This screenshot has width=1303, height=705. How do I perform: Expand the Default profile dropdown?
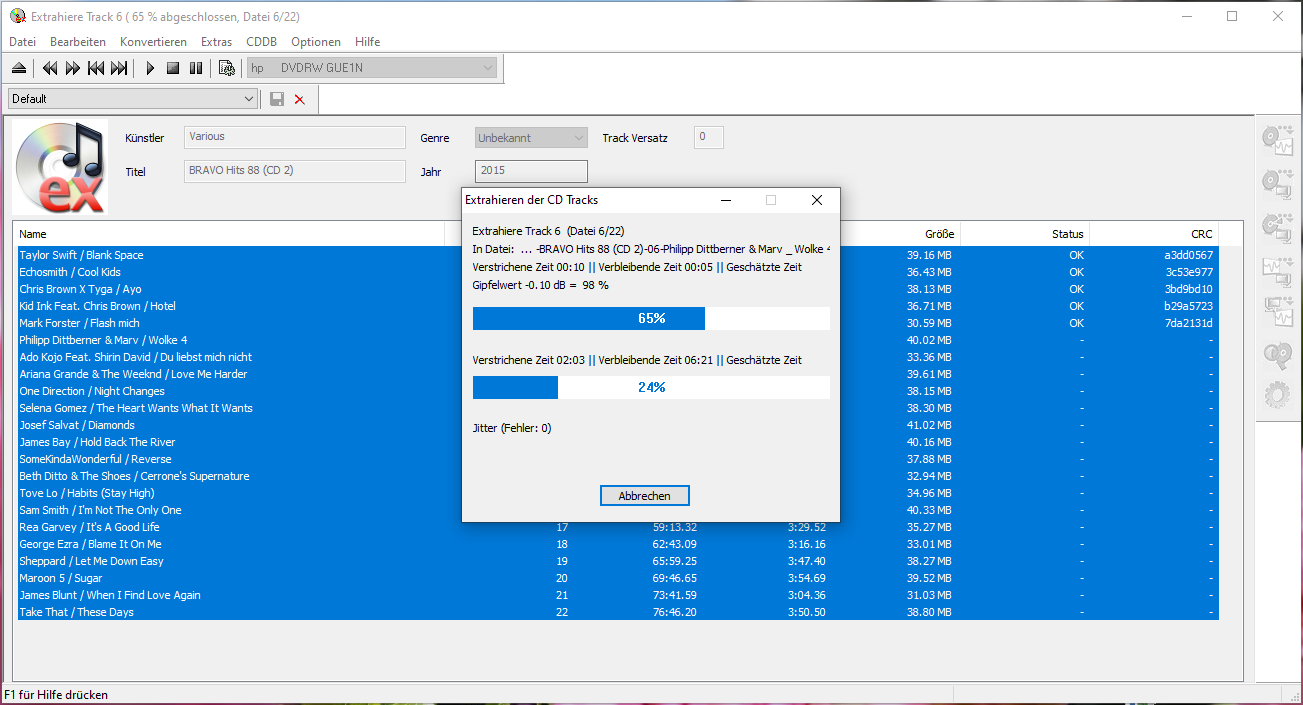pyautogui.click(x=249, y=99)
